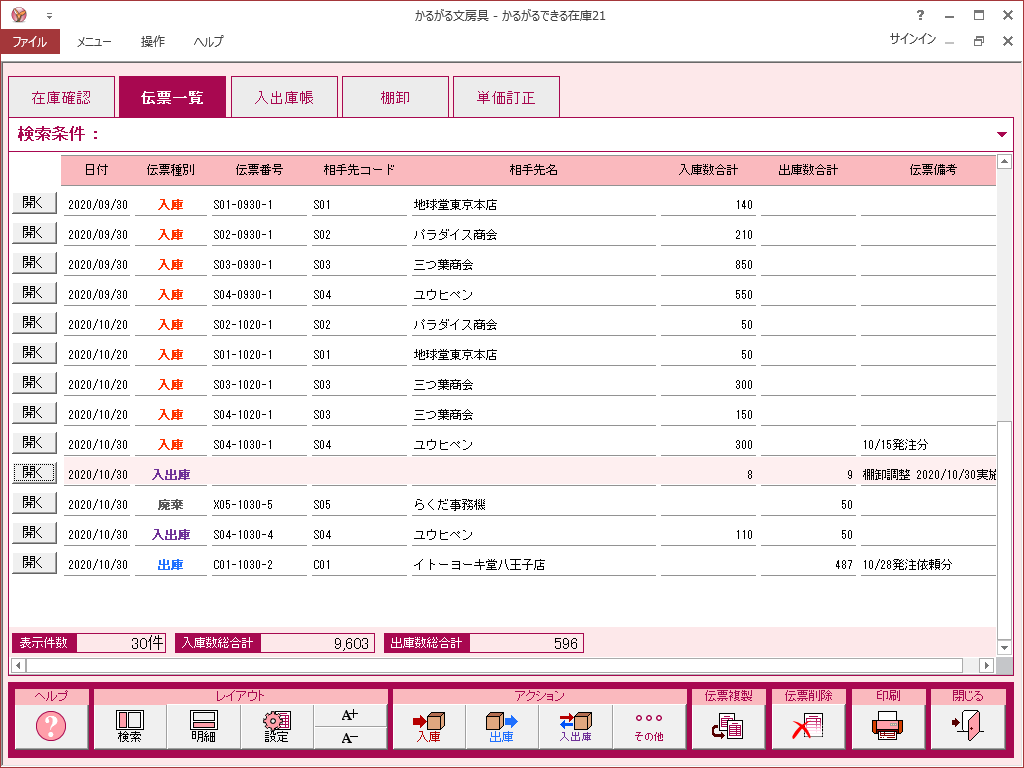Click the 印刷 printer icon
Screen dimensions: 1024x768
tap(888, 726)
